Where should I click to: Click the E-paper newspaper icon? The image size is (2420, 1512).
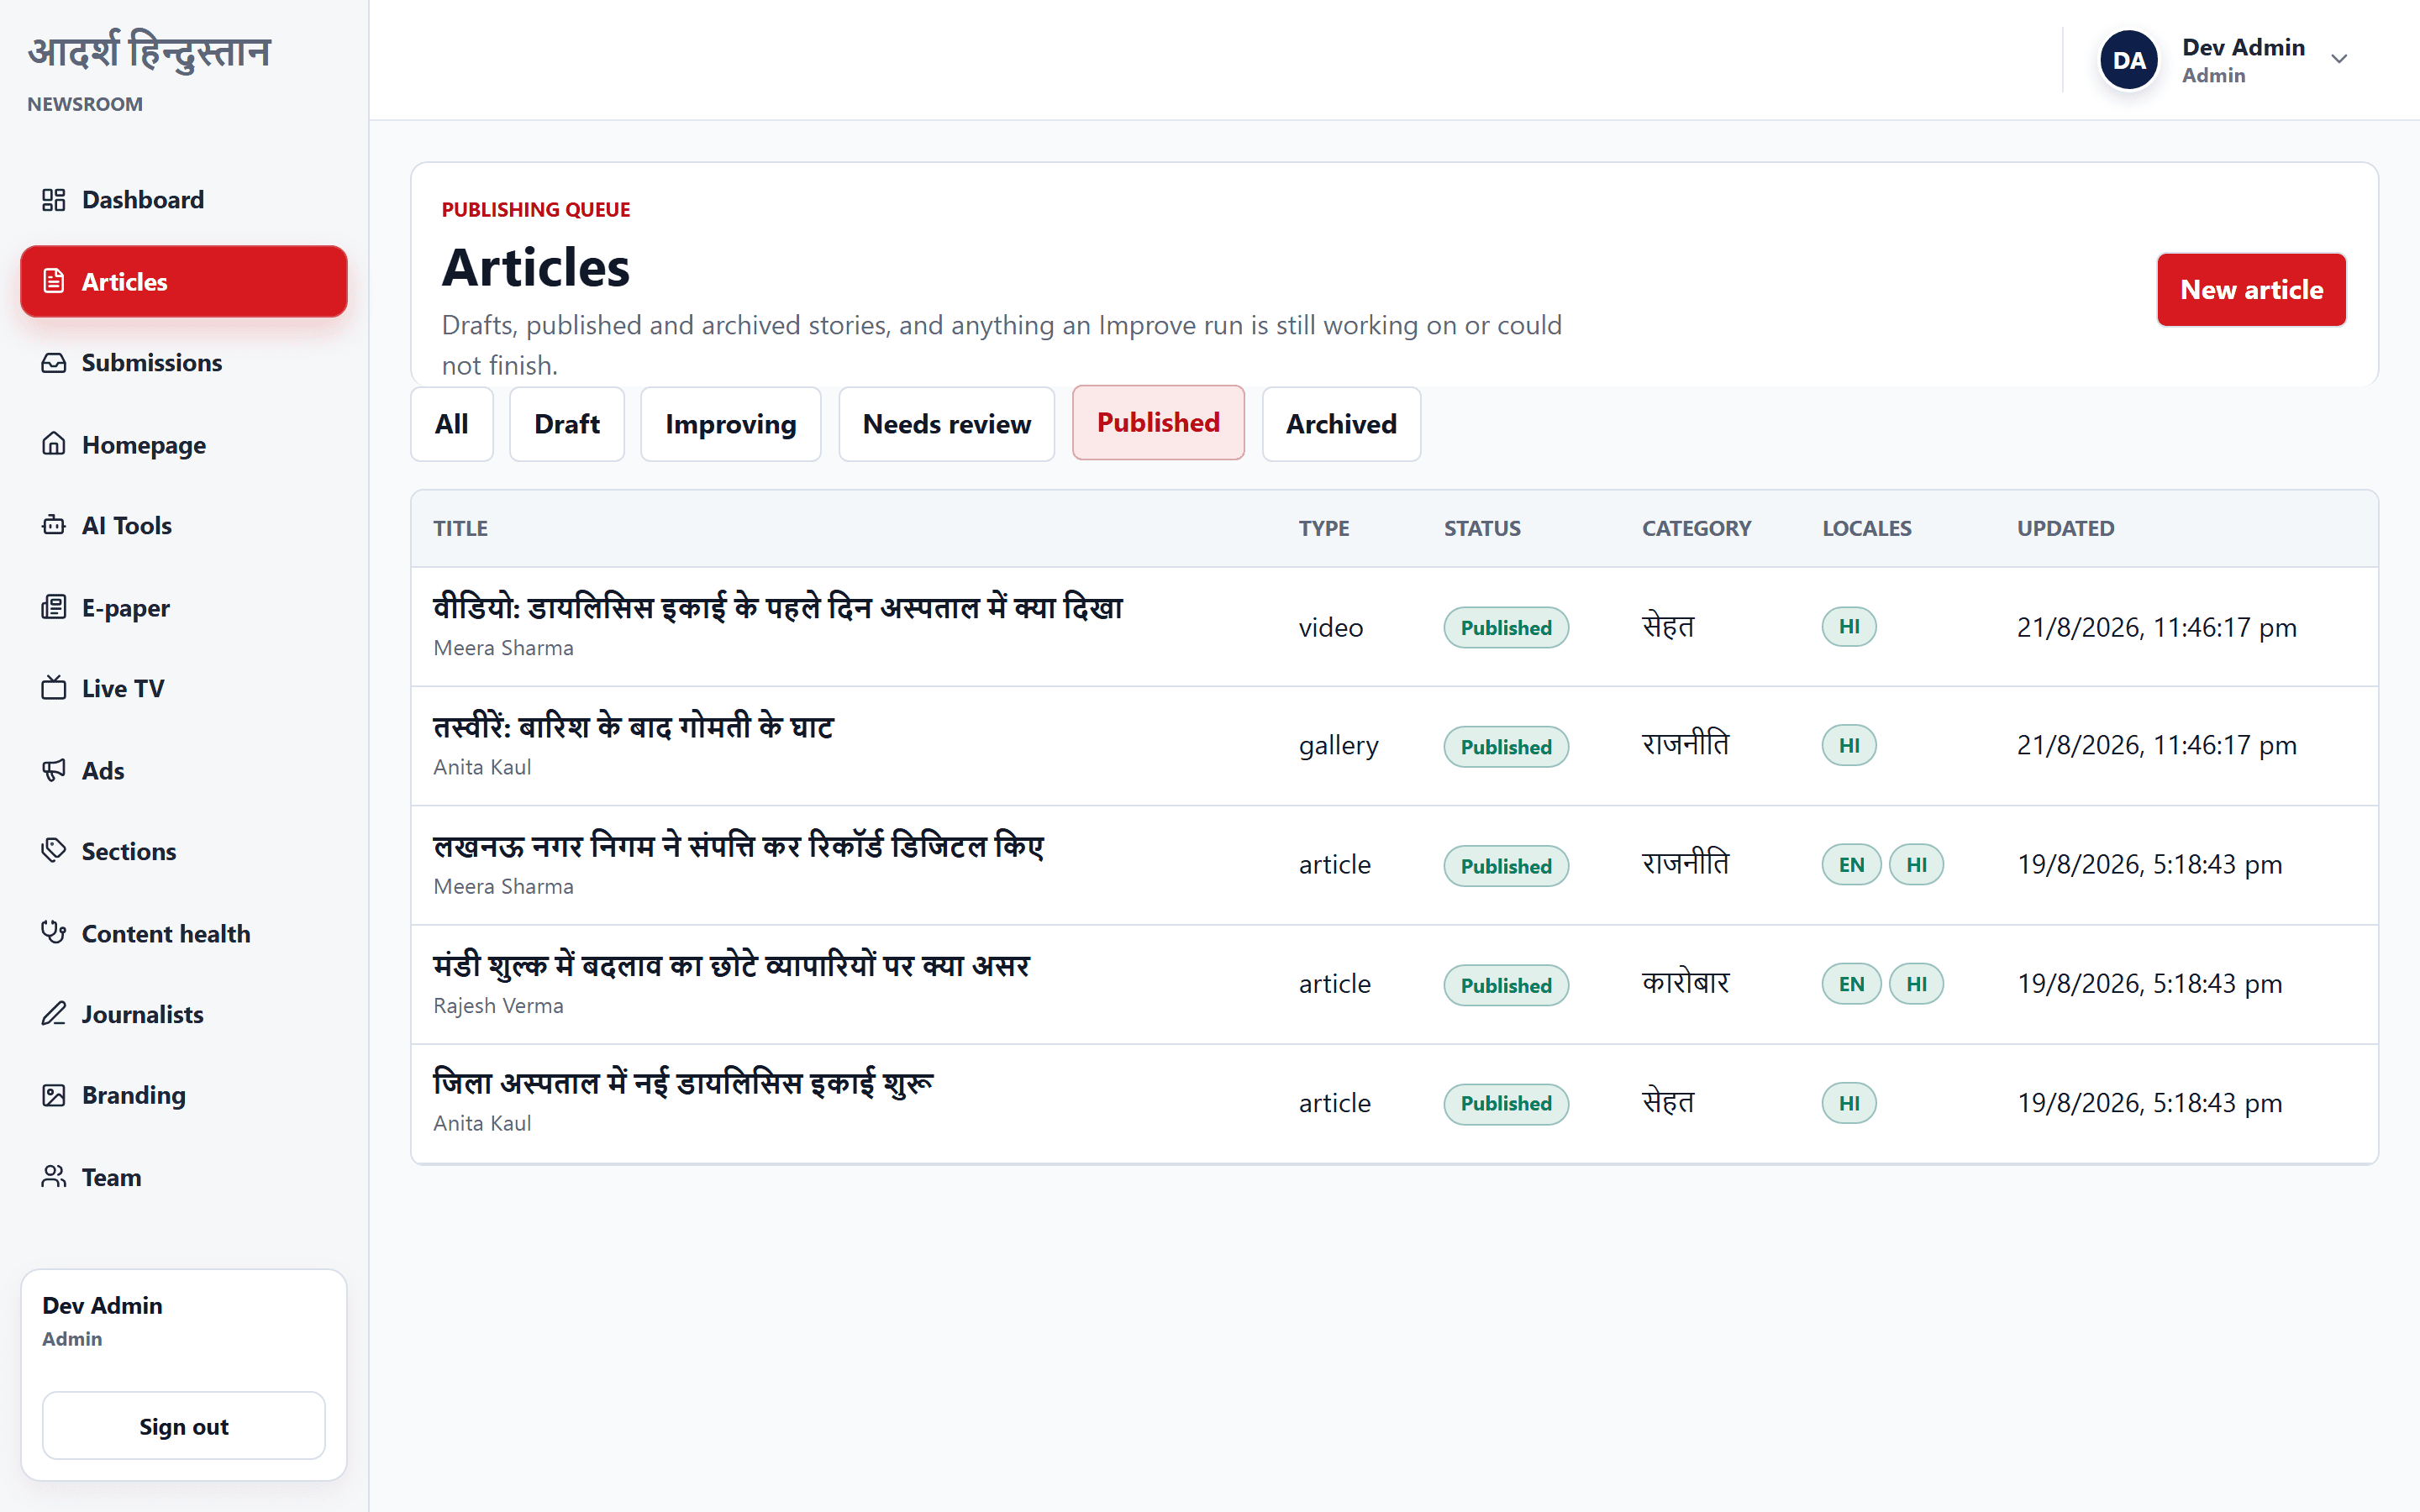coord(54,607)
